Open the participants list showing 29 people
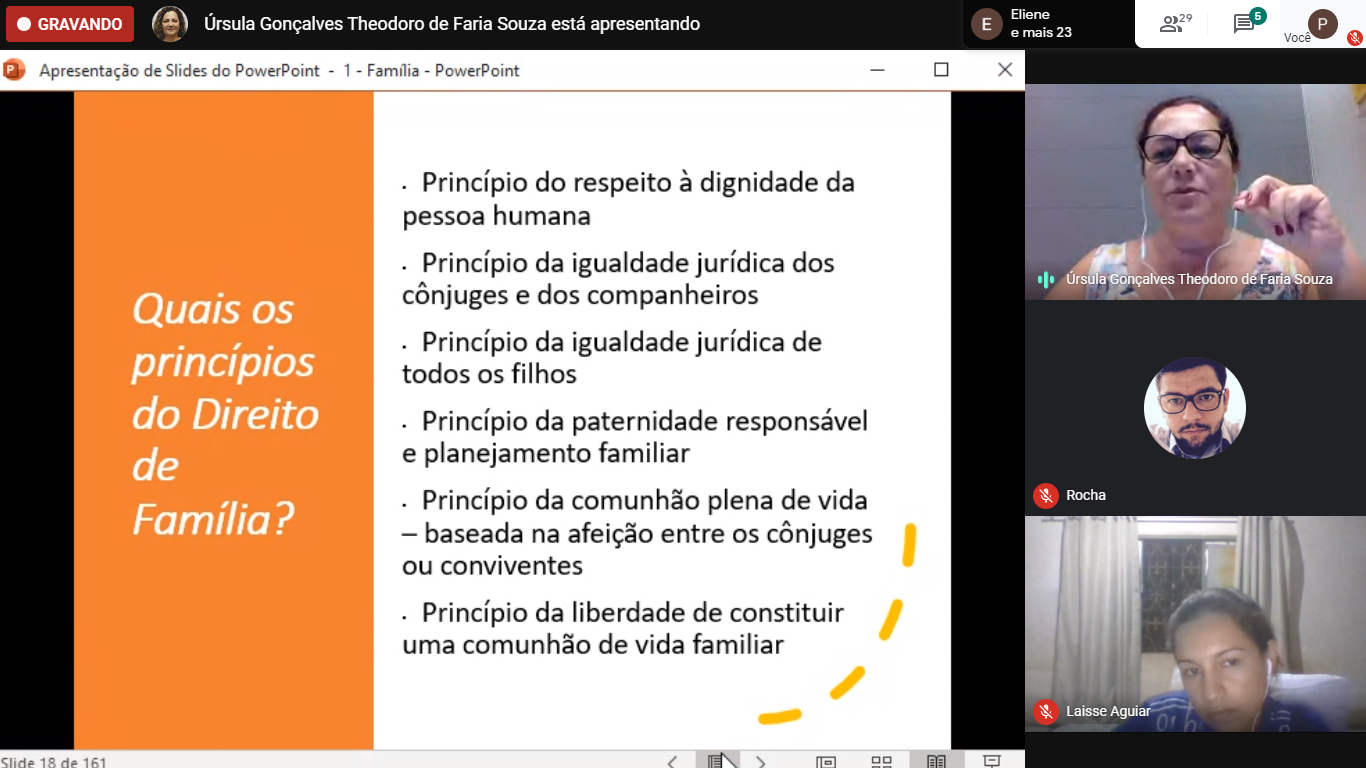The width and height of the screenshot is (1366, 768). click(1175, 24)
